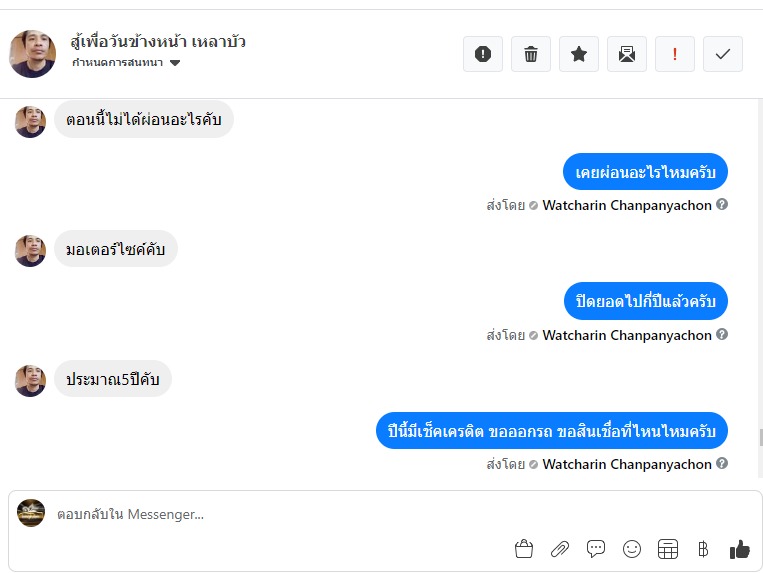This screenshot has width=763, height=573.
Task: Mark conversation as spam icon
Action: point(483,54)
